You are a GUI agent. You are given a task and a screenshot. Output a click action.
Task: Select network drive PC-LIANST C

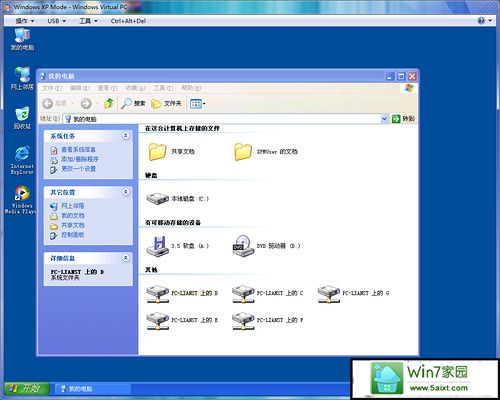(x=268, y=294)
